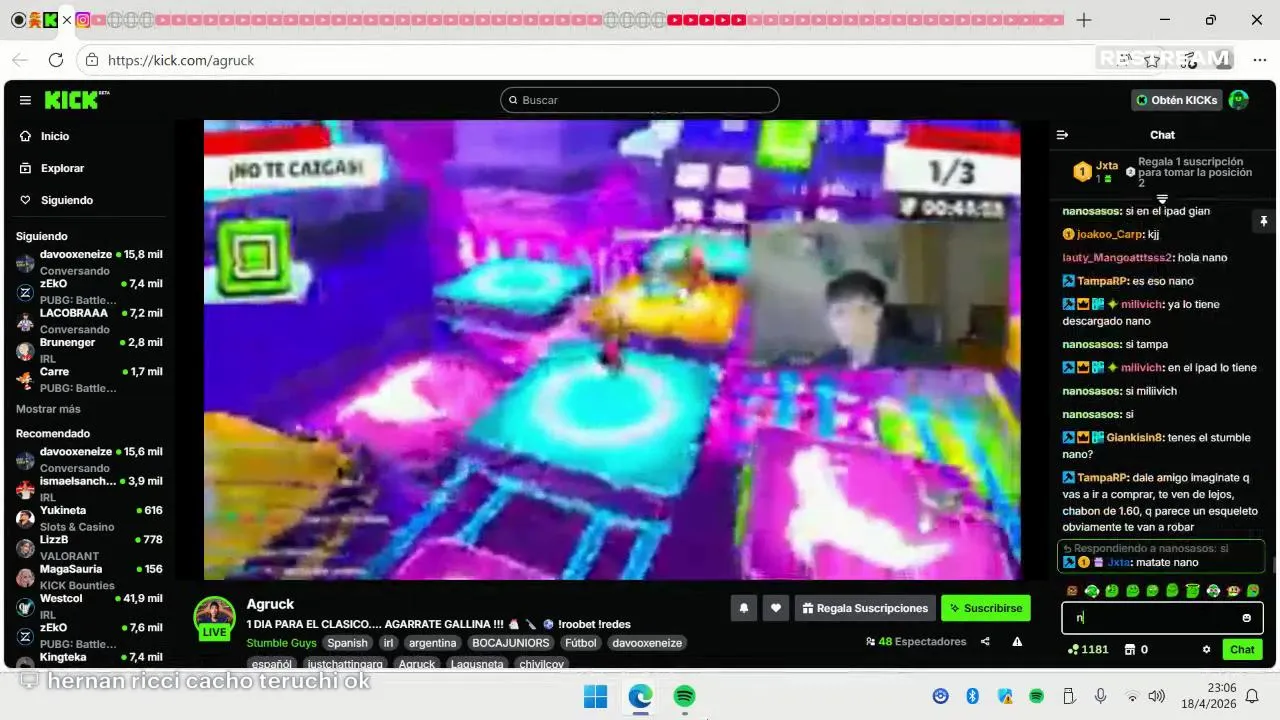Report stream with warning triangle icon

tap(1017, 642)
